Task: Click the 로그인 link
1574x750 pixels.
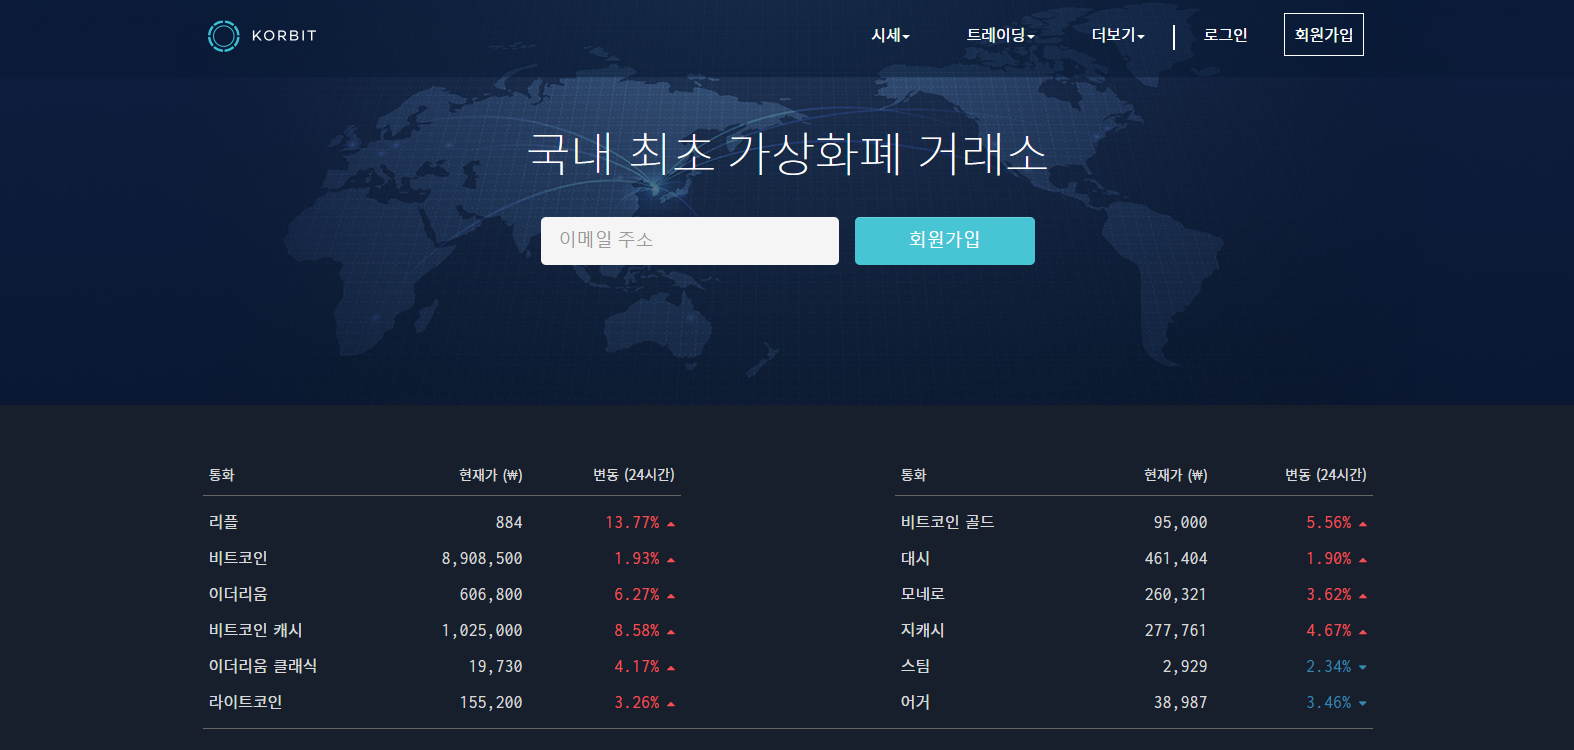Action: tap(1225, 35)
